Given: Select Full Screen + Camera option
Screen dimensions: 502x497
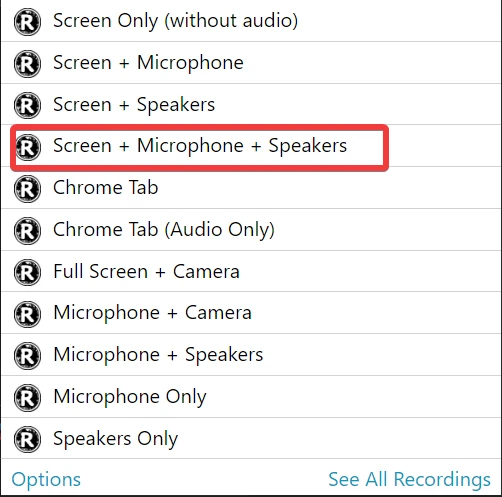Looking at the screenshot, I should point(251,271).
